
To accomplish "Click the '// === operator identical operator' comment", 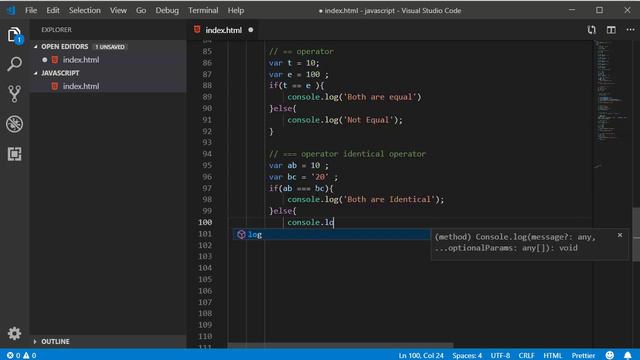I will [x=347, y=154].
